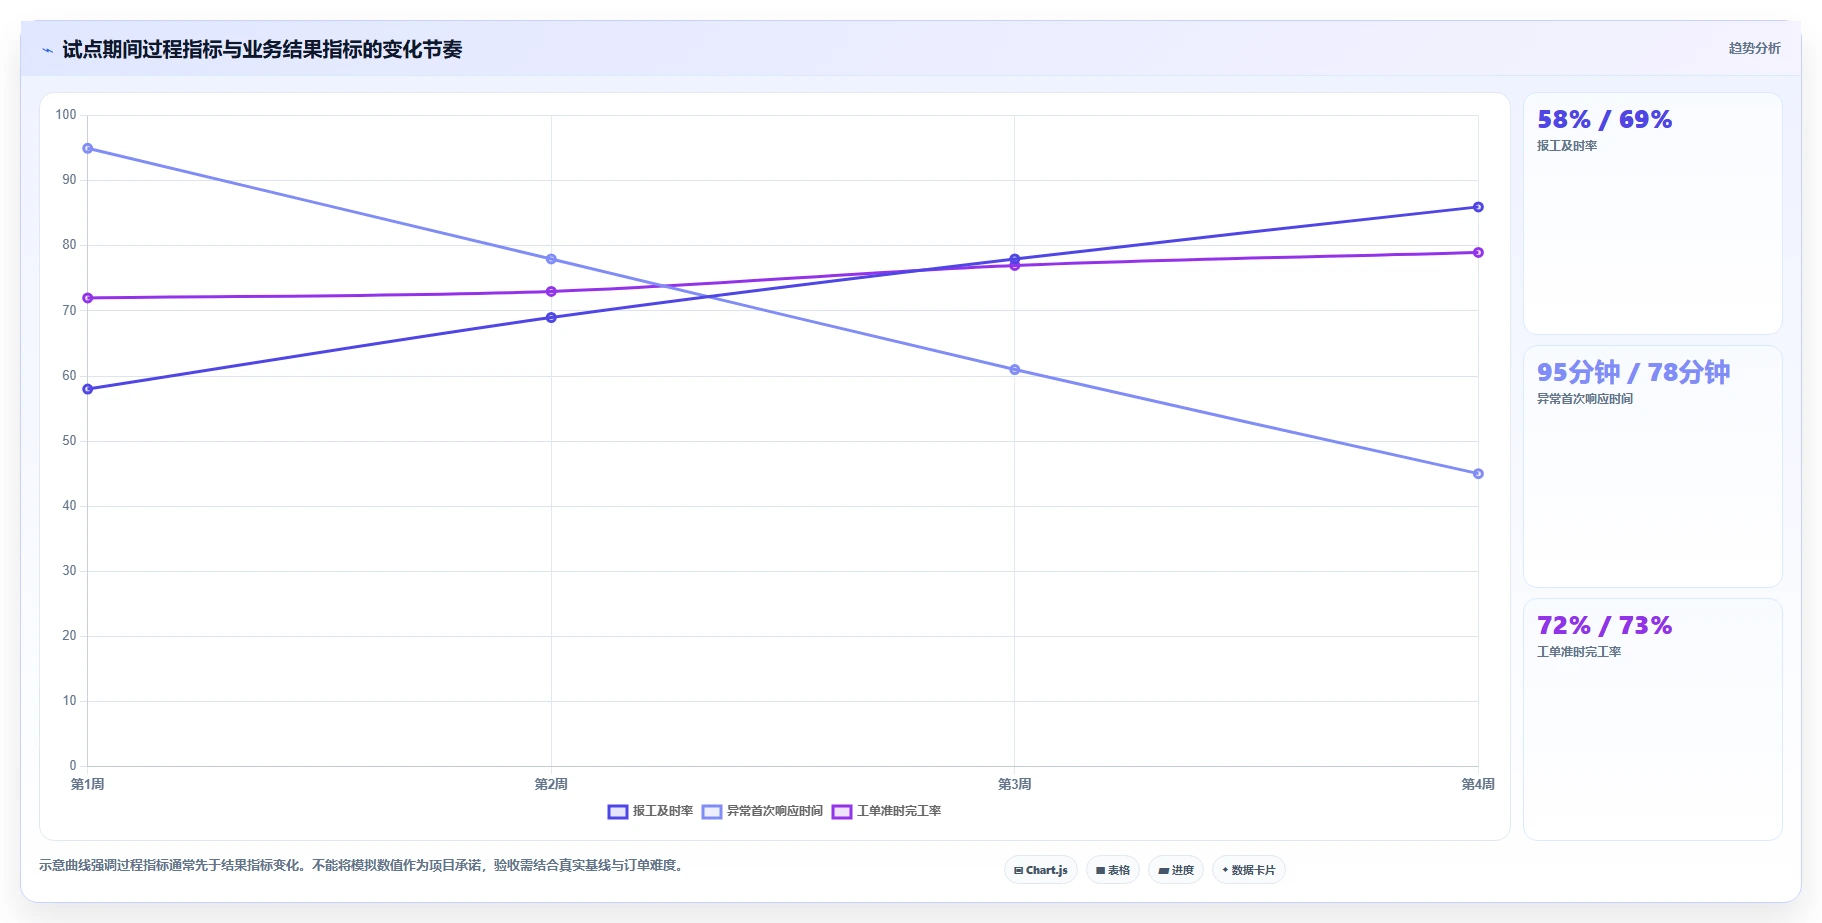Click the 第2周 x-axis label
The height and width of the screenshot is (923, 1822).
click(551, 784)
